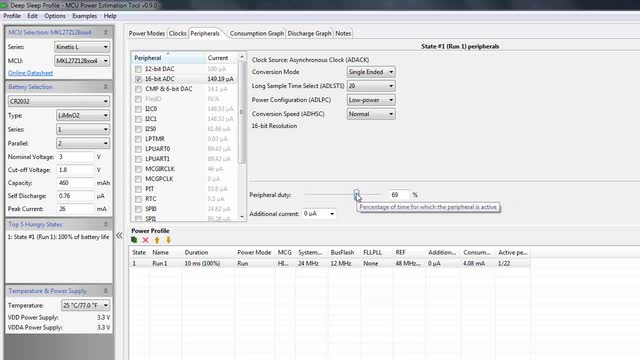Enable CMP & 6-bit DAC peripheral
The height and width of the screenshot is (360, 640).
pyautogui.click(x=138, y=89)
